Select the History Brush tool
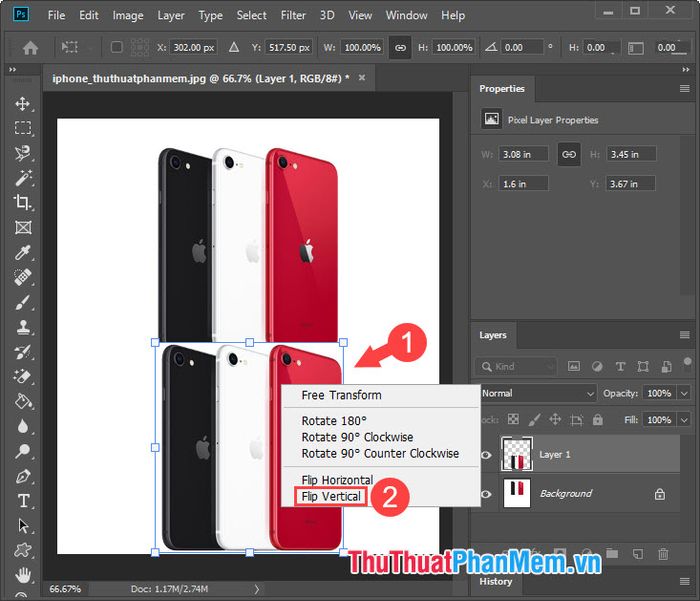 [22, 352]
